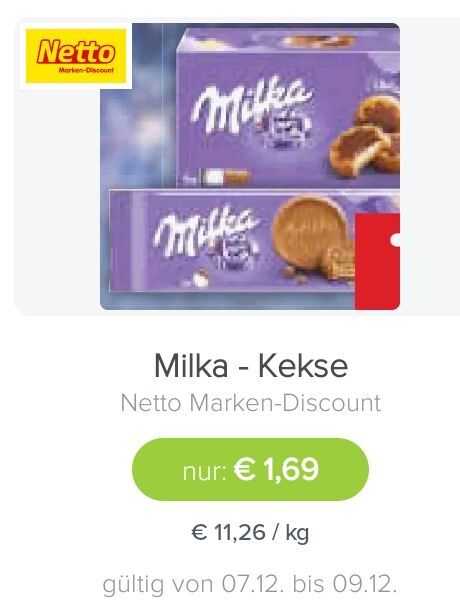Screen dimensions: 460x608
Task: Click the € 1,69 amount in the green pill
Action: tap(277, 469)
